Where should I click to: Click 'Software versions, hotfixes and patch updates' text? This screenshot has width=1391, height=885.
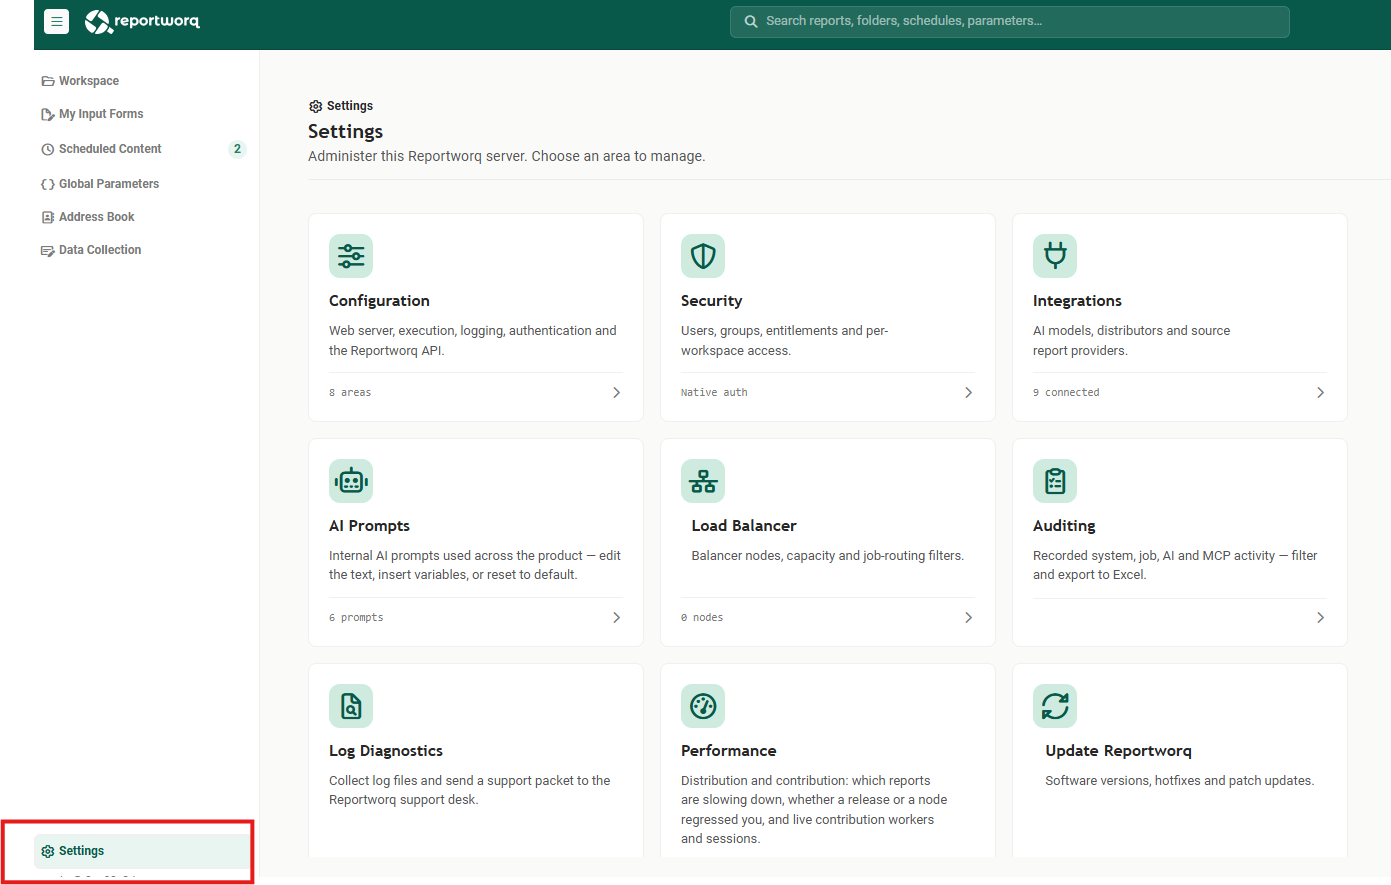(x=1179, y=781)
